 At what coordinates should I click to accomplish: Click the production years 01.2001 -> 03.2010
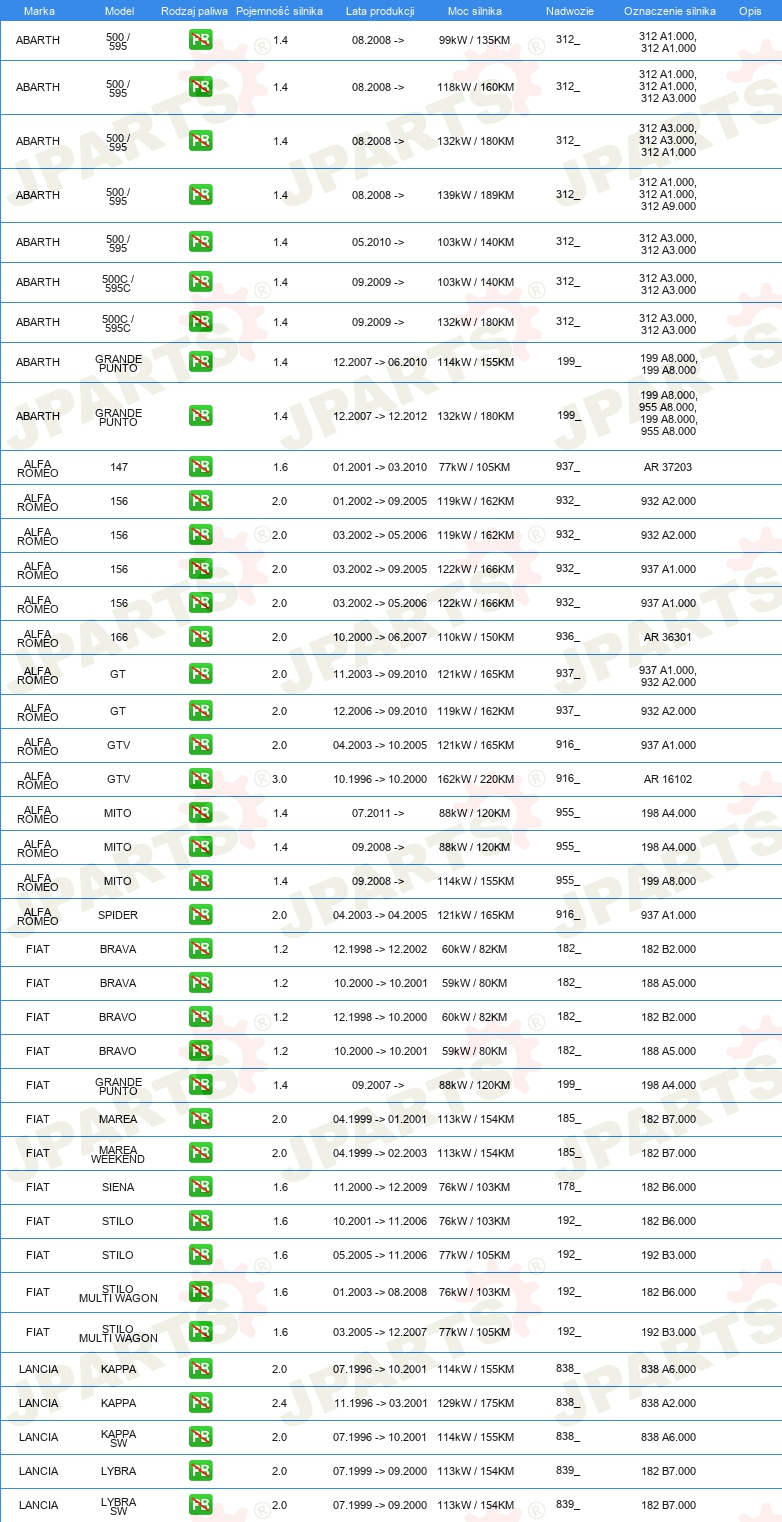(x=380, y=467)
